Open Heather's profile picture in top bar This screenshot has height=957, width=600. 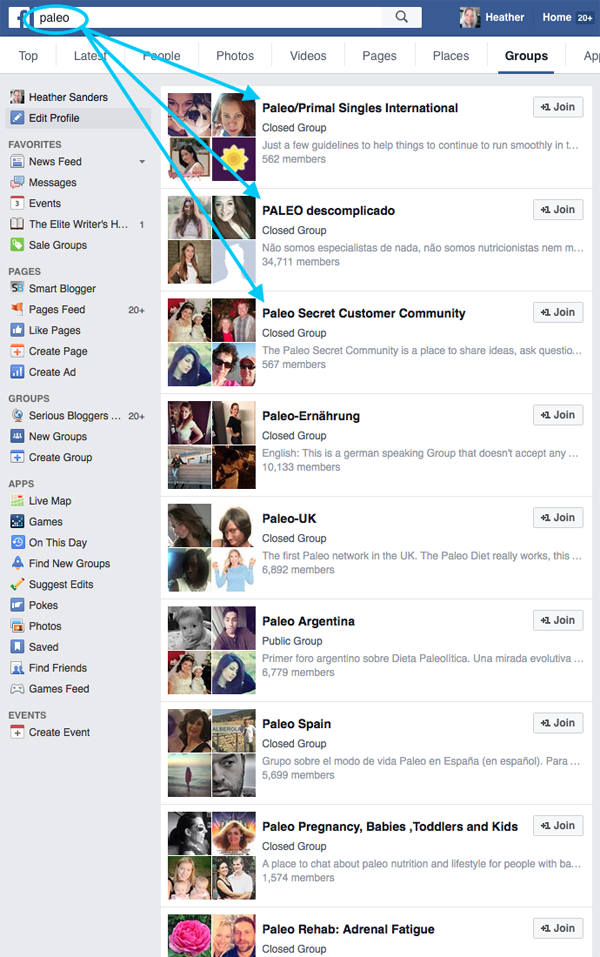[x=469, y=17]
